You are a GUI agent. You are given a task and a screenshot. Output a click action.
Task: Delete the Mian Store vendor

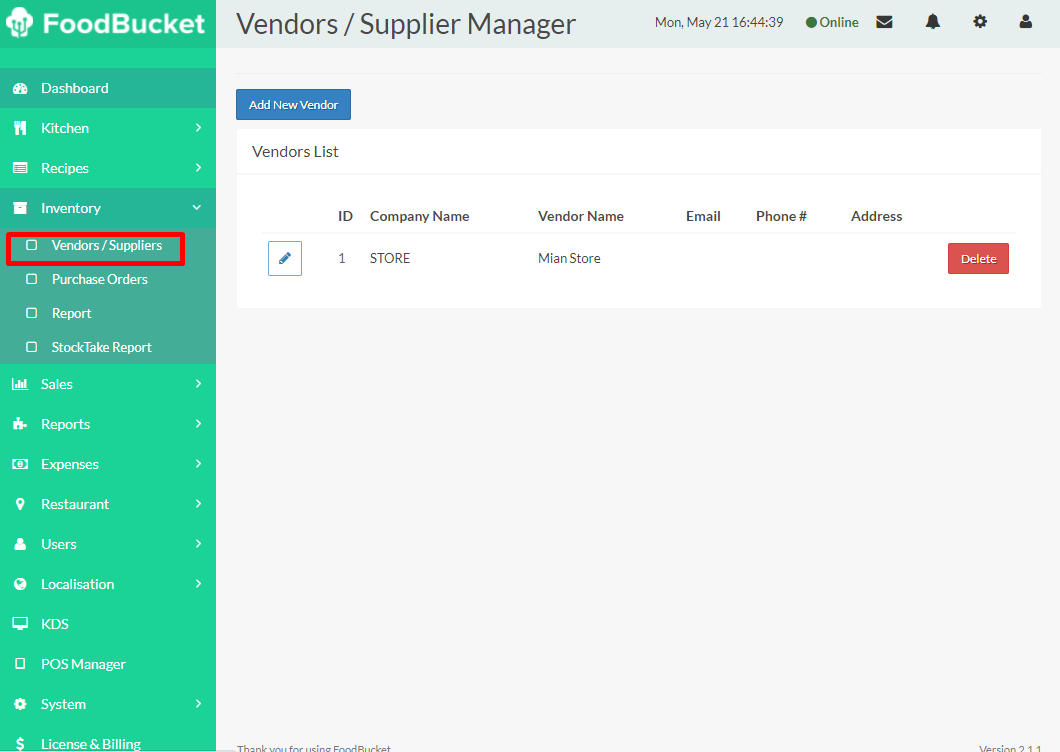tap(978, 259)
